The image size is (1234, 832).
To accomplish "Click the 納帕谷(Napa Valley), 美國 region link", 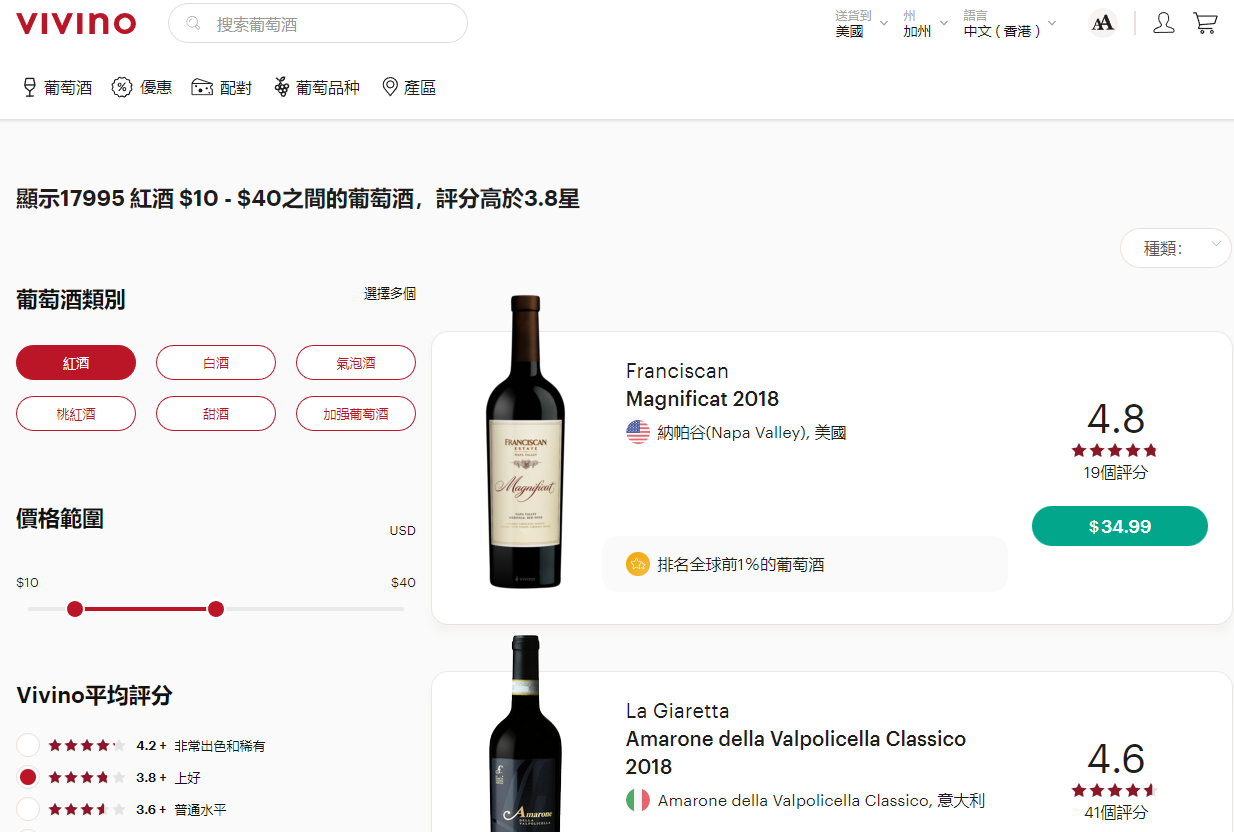I will (x=752, y=433).
